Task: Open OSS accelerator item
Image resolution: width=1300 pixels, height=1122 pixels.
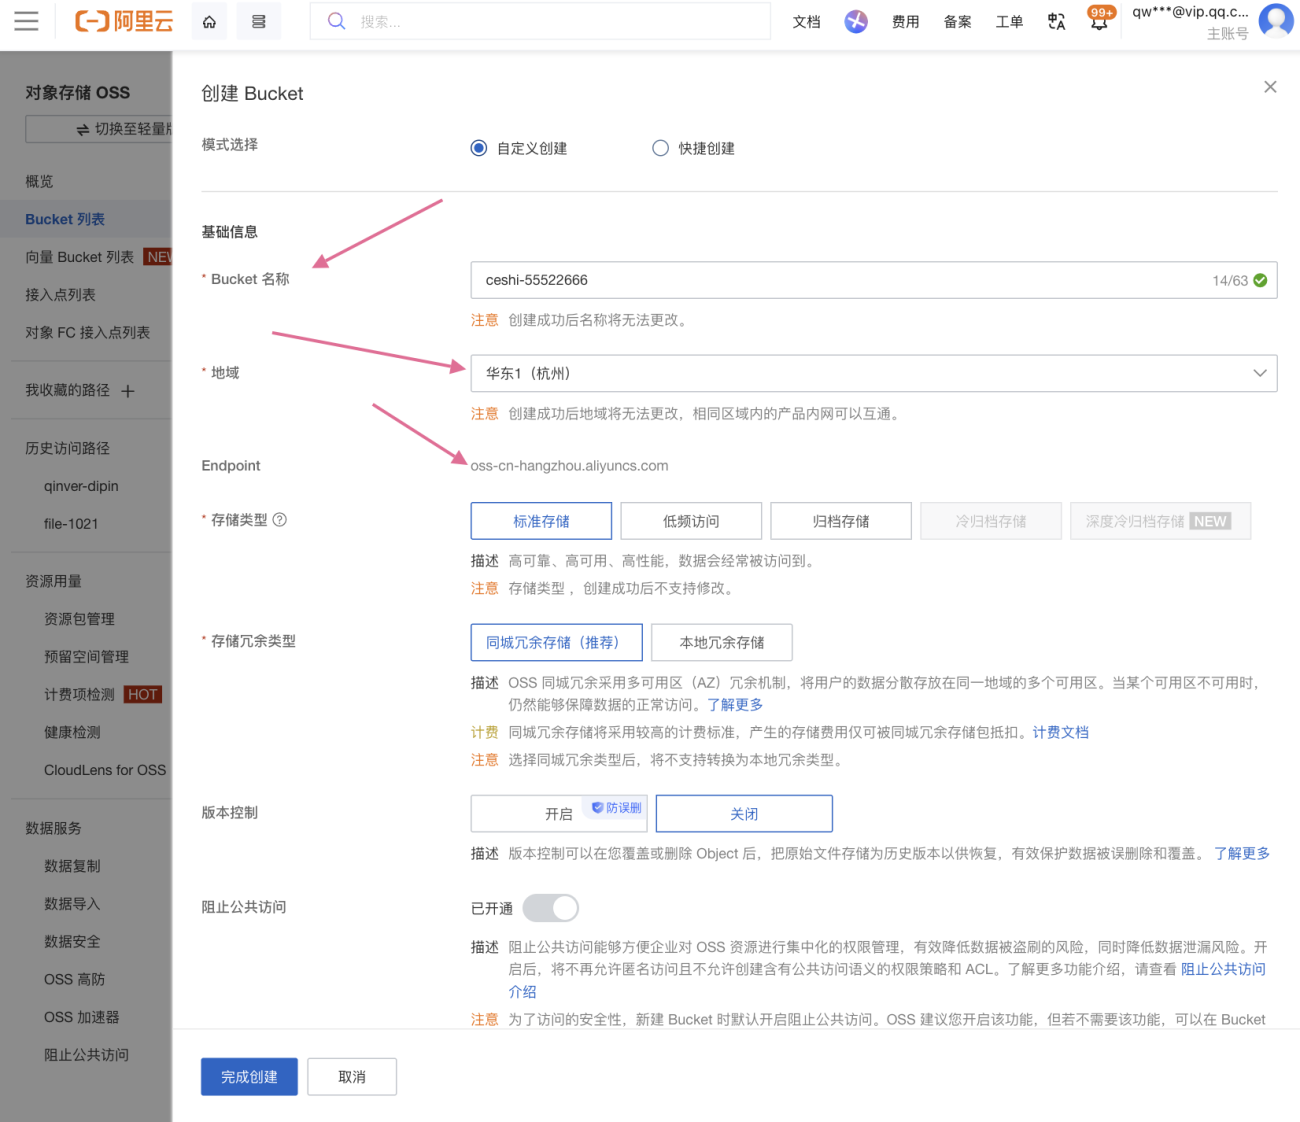Action: (x=81, y=1017)
